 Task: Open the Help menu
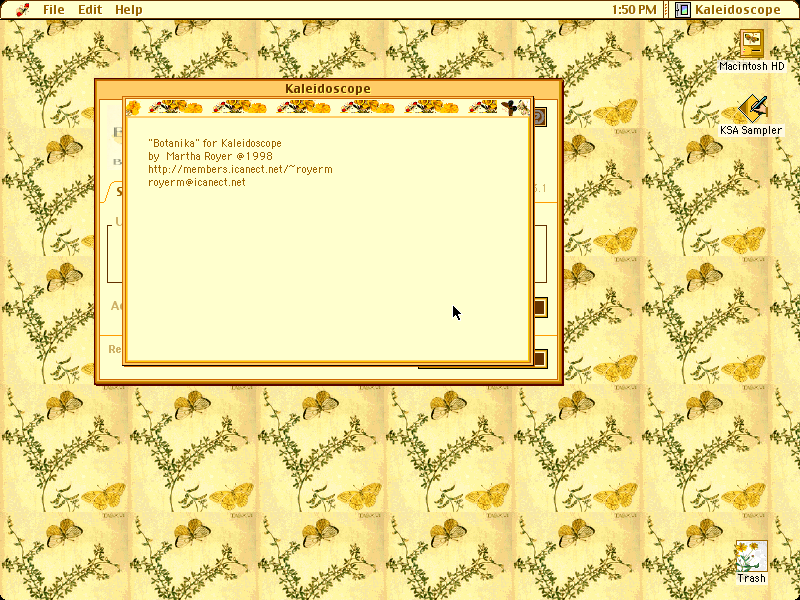(129, 10)
